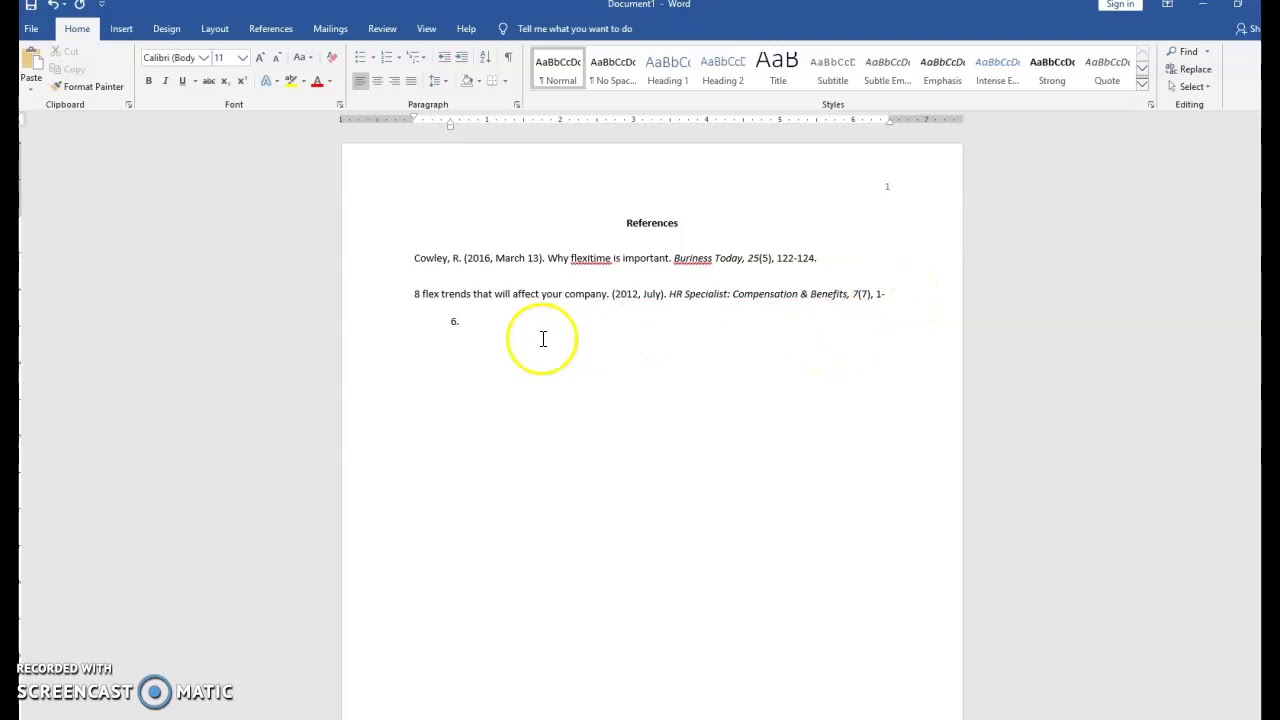
Task: Open Find in Editing group
Action: [x=1187, y=51]
